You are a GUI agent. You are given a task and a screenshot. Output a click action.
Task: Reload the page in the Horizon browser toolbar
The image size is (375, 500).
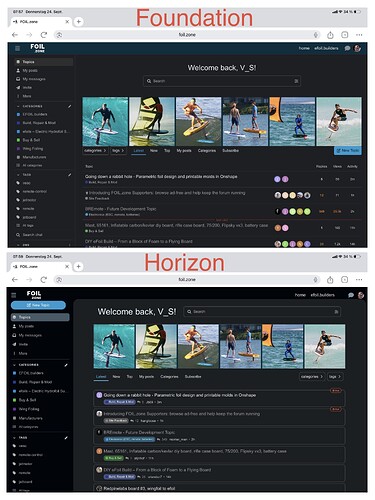tap(44, 280)
